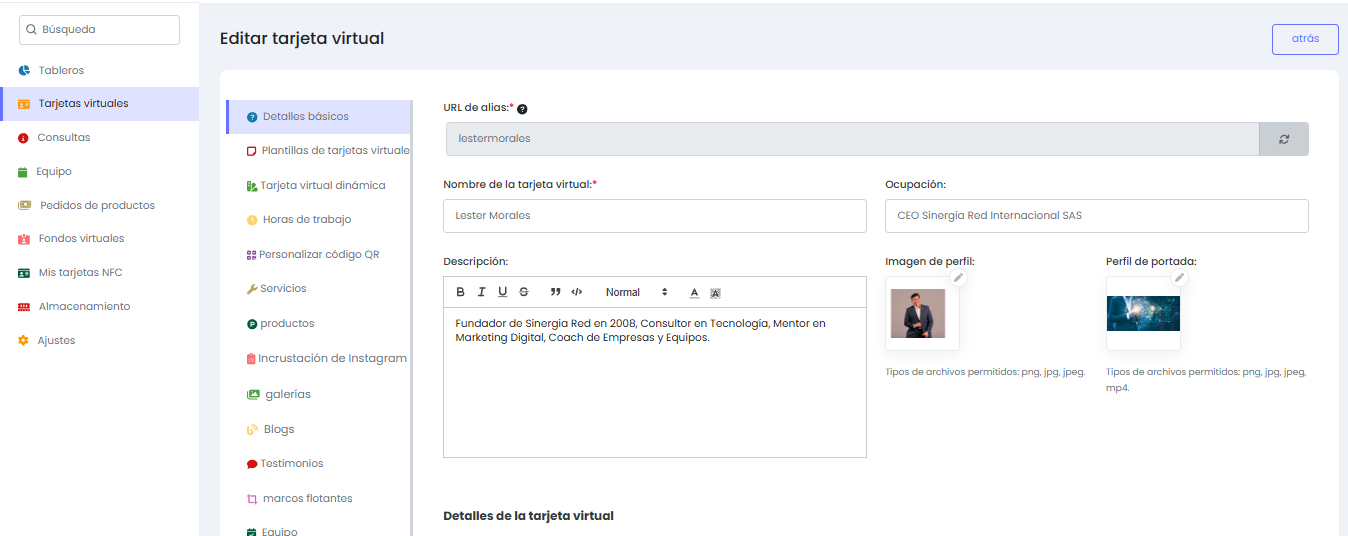Toggle underline formatting in the editor
This screenshot has height=536, width=1348.
pos(502,292)
